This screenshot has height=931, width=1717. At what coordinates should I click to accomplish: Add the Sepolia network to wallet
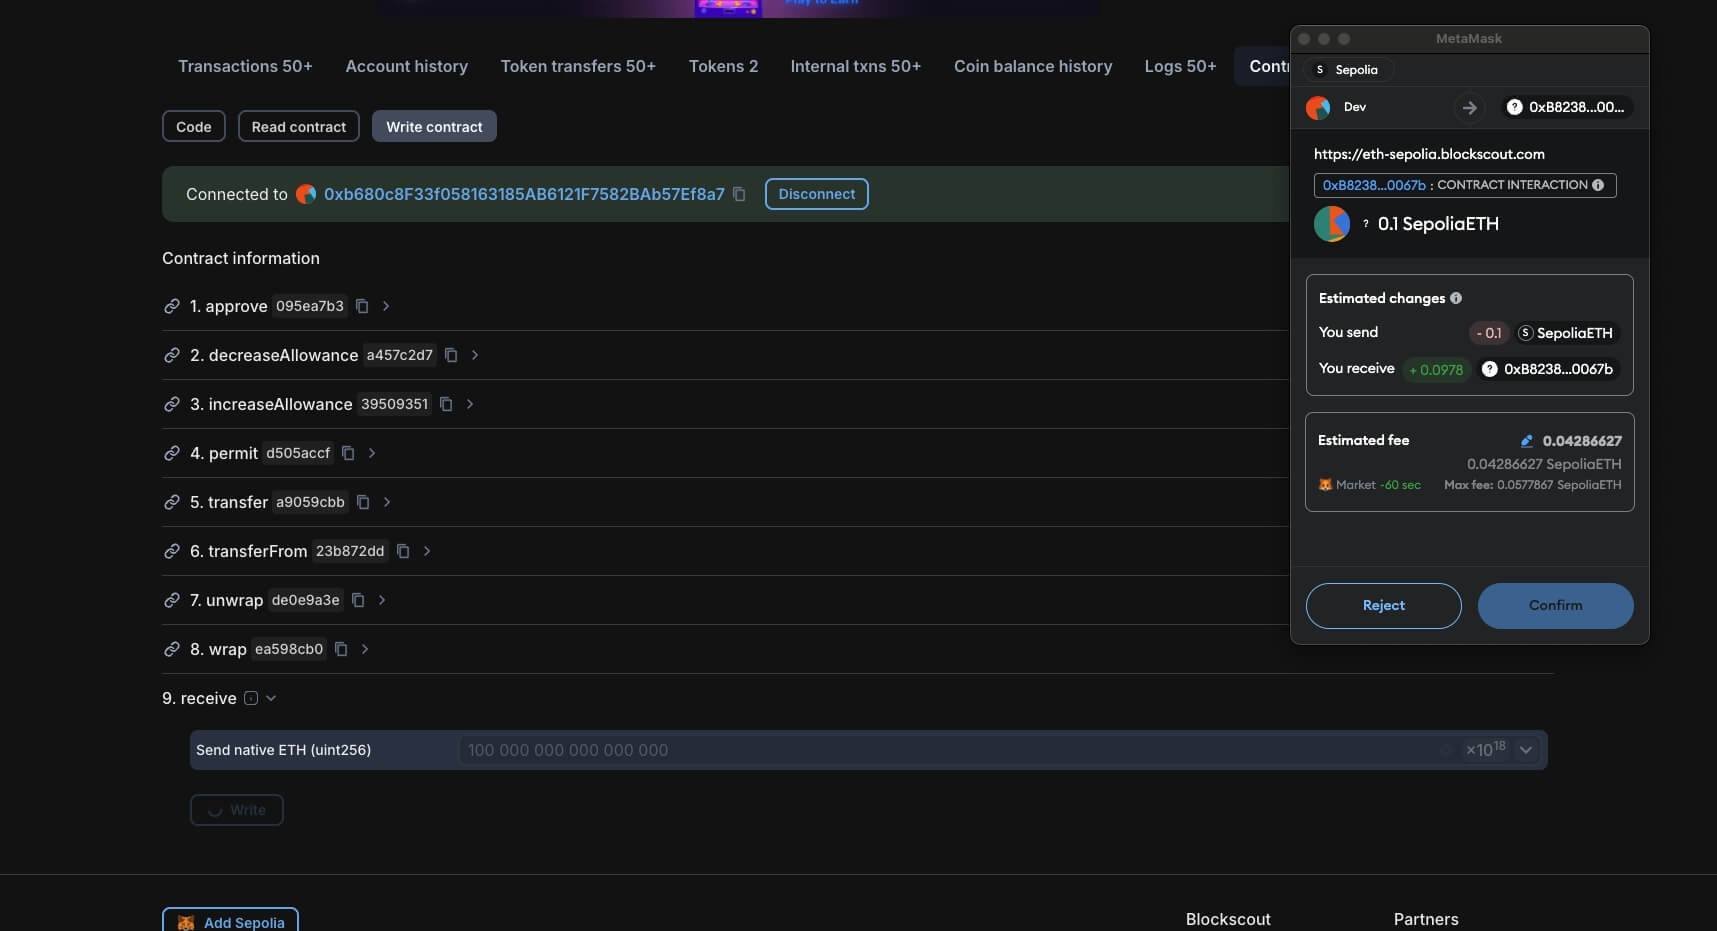tap(230, 922)
